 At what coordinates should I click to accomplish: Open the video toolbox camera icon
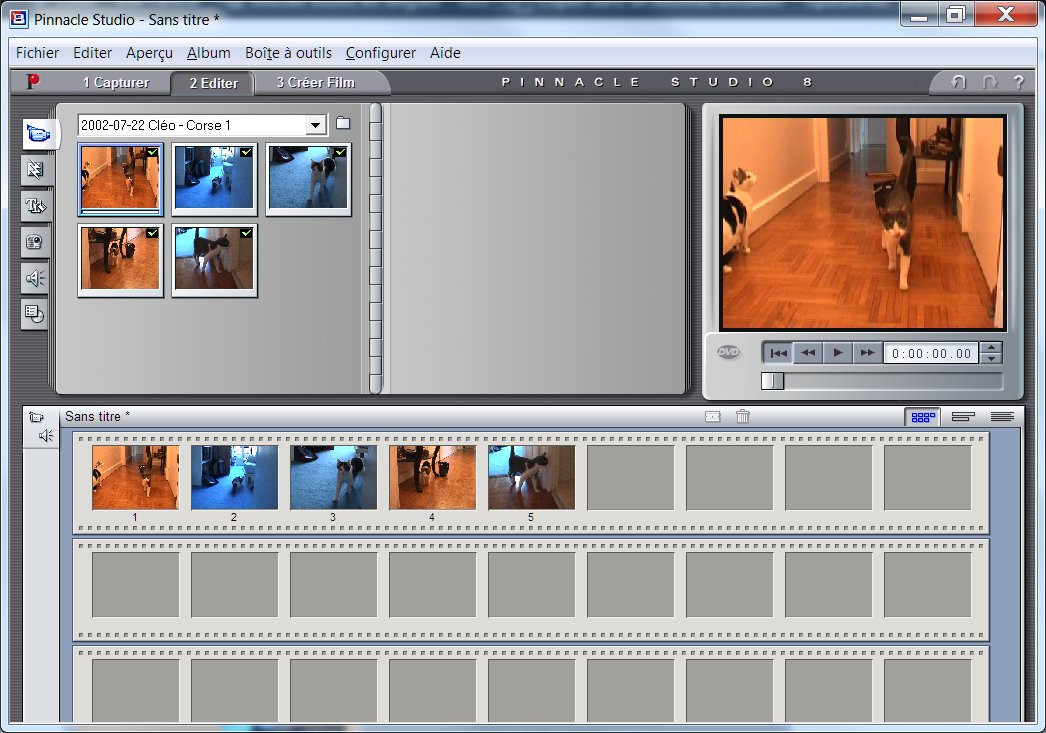tap(36, 417)
